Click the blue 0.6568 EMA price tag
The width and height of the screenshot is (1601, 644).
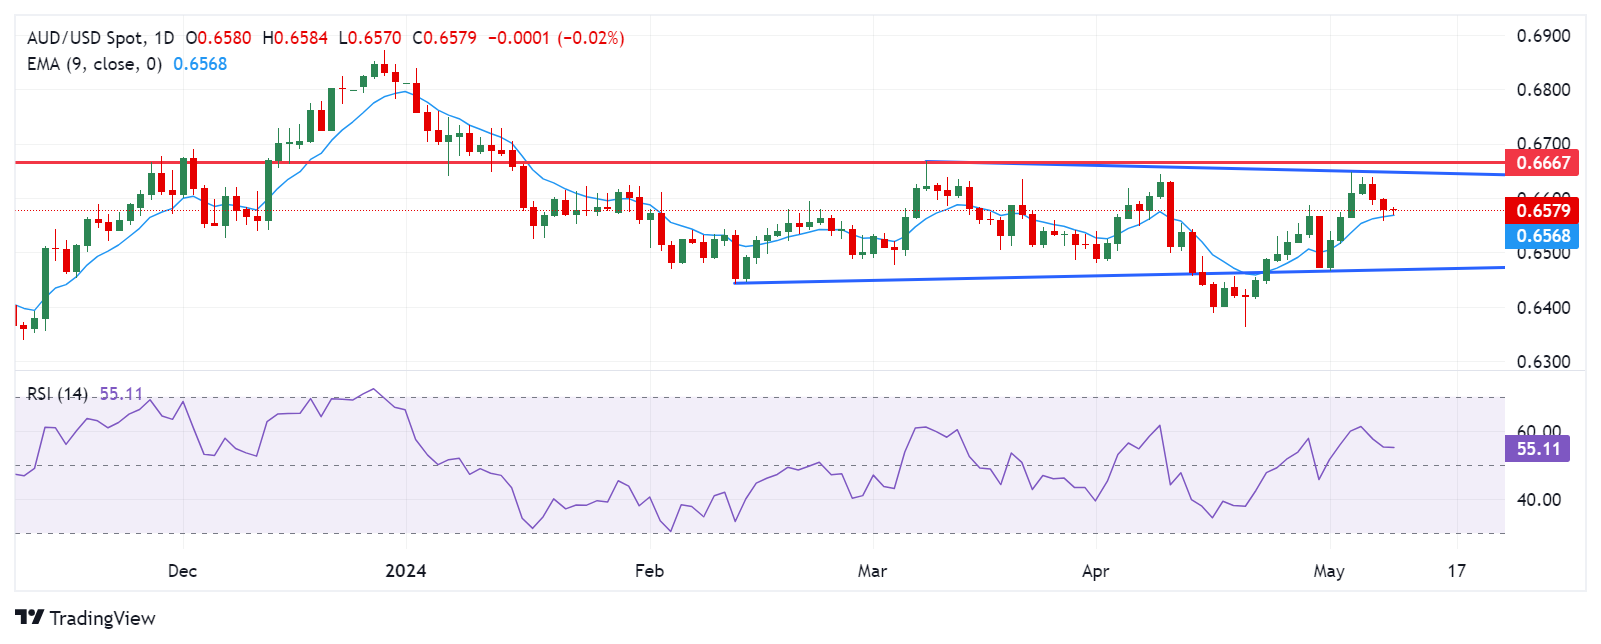pyautogui.click(x=1543, y=236)
